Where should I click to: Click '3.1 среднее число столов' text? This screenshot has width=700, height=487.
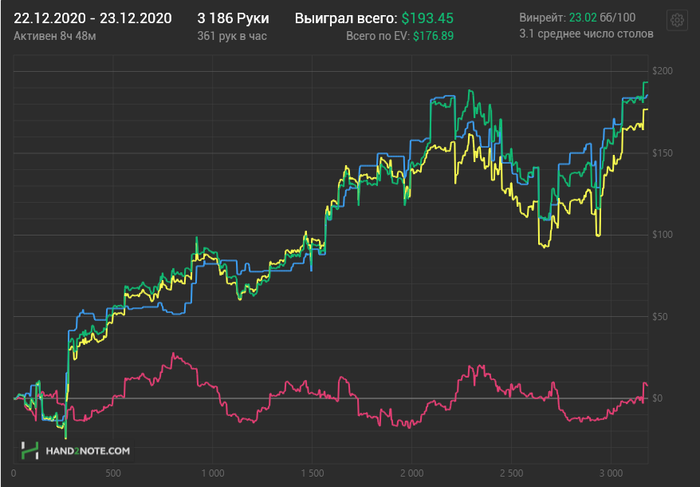[586, 34]
